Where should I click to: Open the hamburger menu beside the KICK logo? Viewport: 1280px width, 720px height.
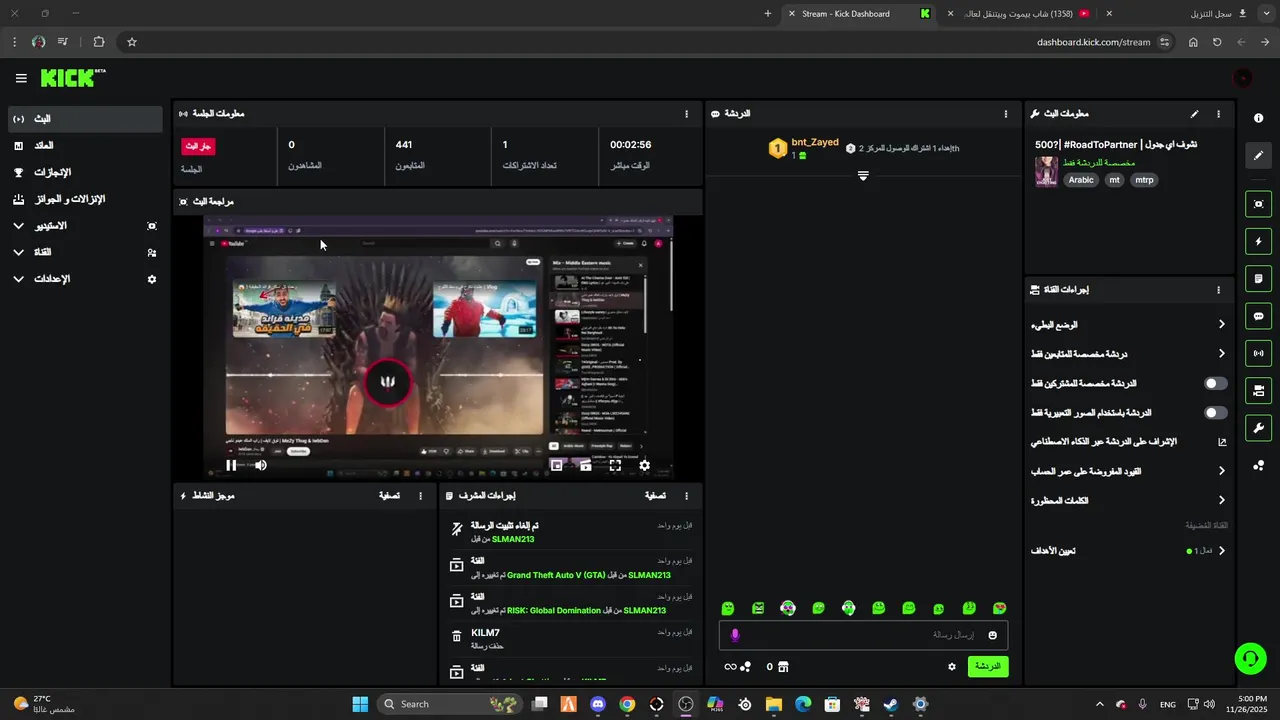21,78
